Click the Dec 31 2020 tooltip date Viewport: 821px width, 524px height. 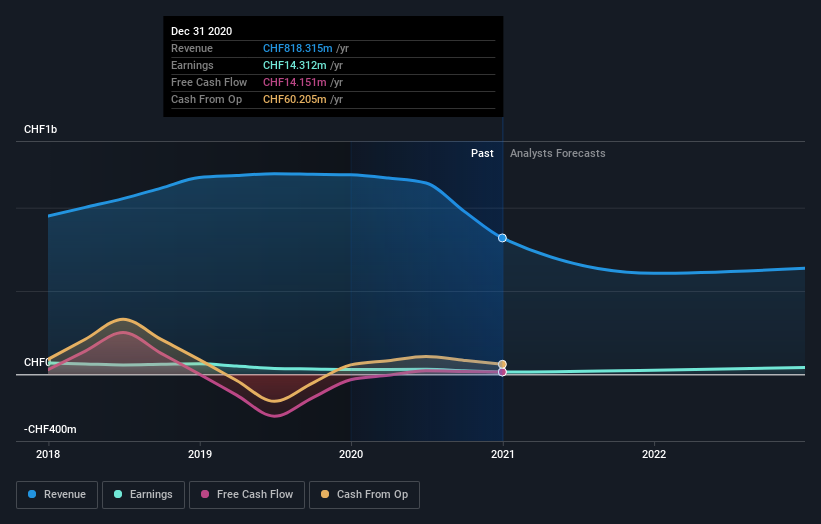(202, 31)
